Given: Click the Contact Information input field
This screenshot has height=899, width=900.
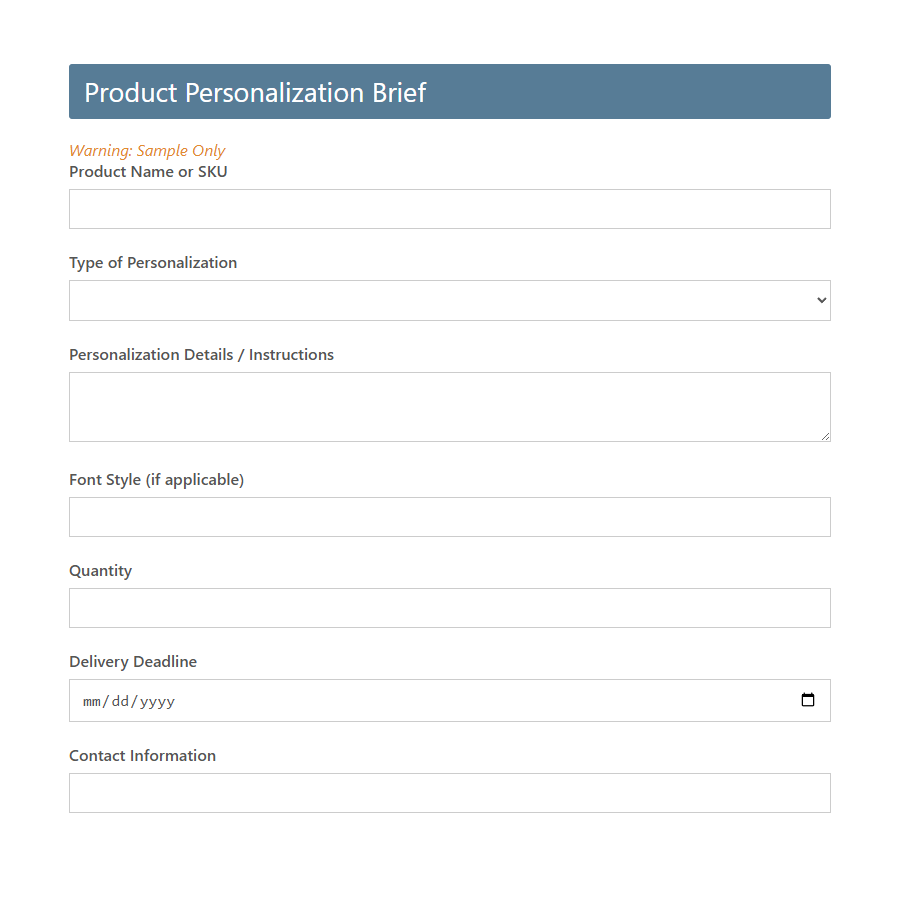Looking at the screenshot, I should (450, 792).
